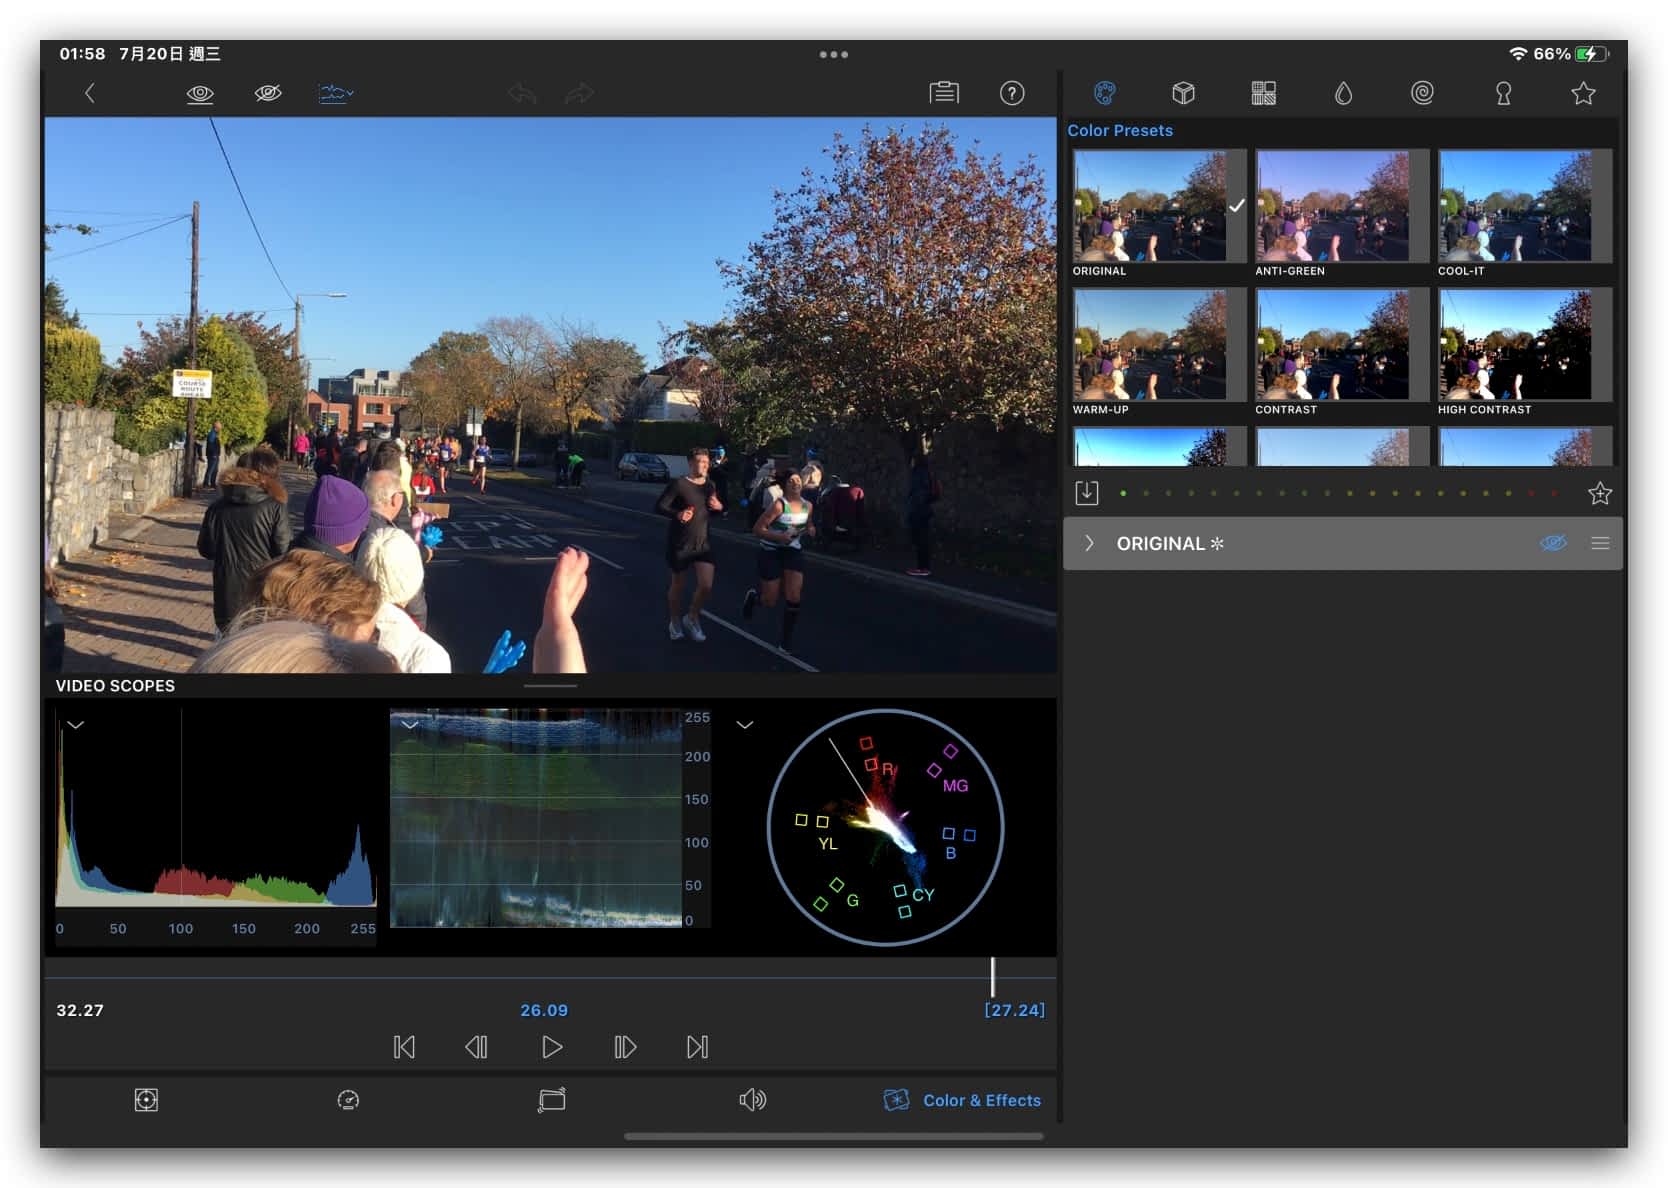Screen dimensions: 1668x1188
Task: Open the clipboard notes icon
Action: (944, 93)
